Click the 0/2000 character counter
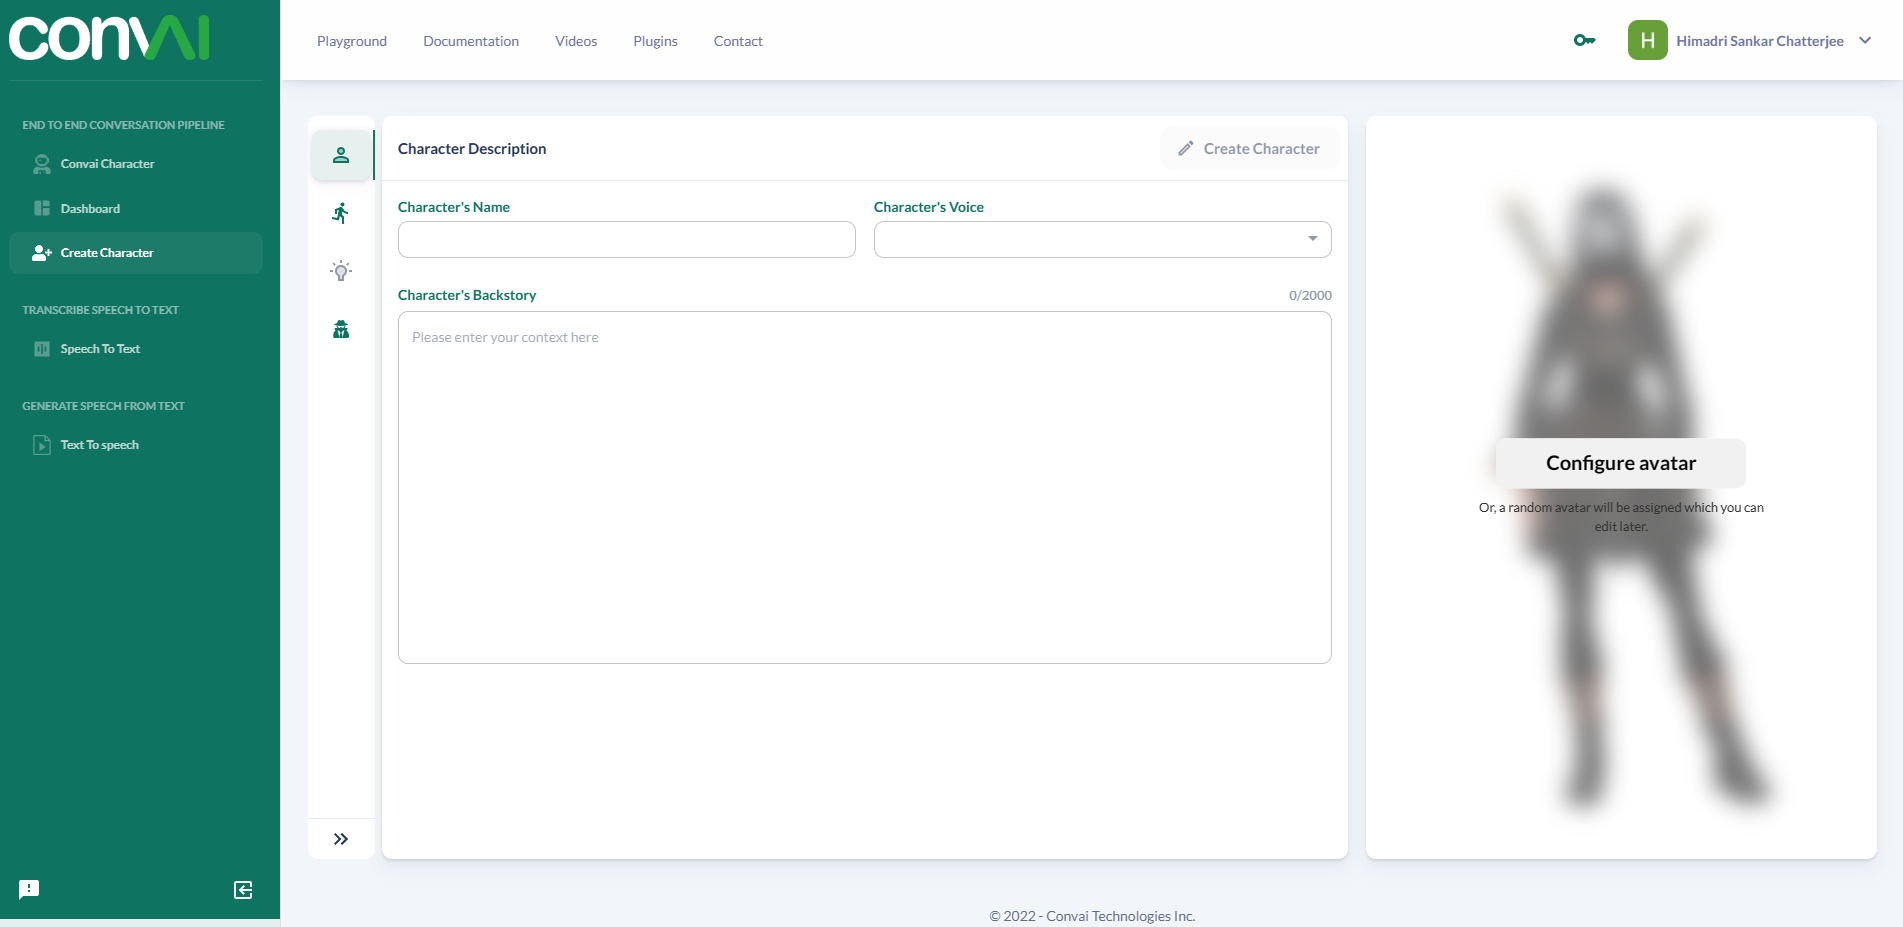1903x927 pixels. (x=1310, y=295)
